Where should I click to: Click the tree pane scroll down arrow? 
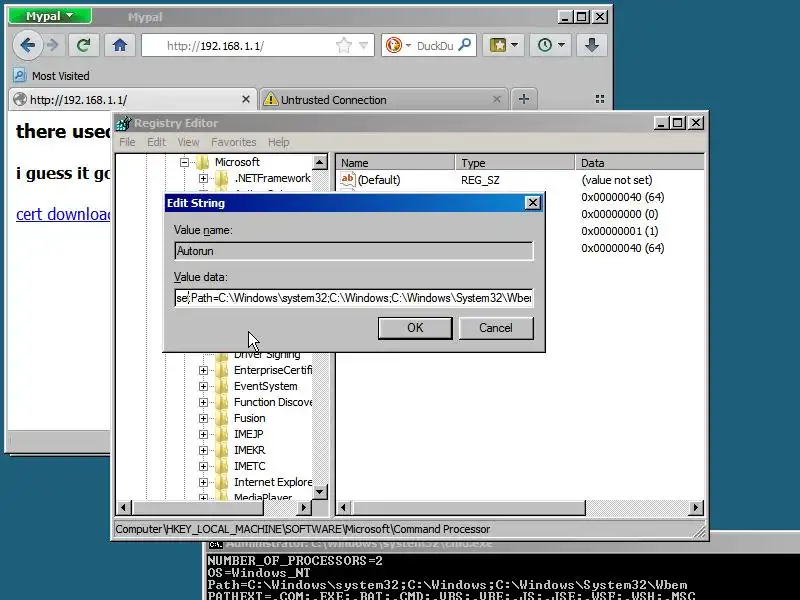pos(320,492)
